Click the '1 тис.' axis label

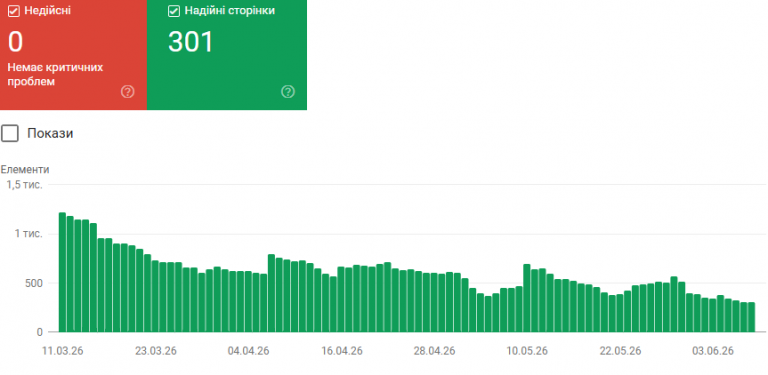[28, 234]
